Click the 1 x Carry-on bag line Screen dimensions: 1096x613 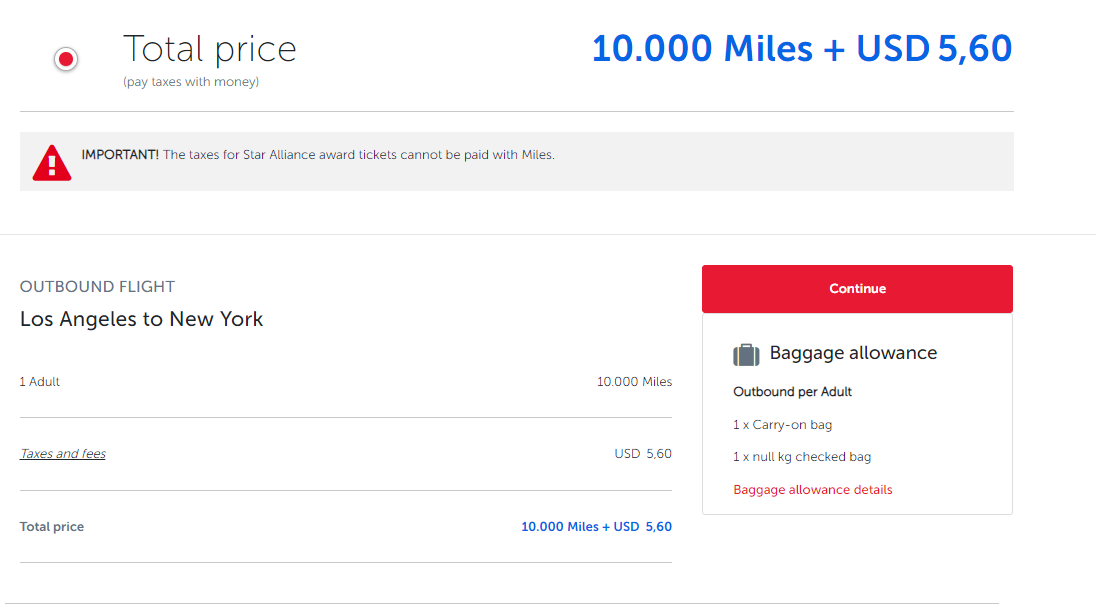click(782, 425)
